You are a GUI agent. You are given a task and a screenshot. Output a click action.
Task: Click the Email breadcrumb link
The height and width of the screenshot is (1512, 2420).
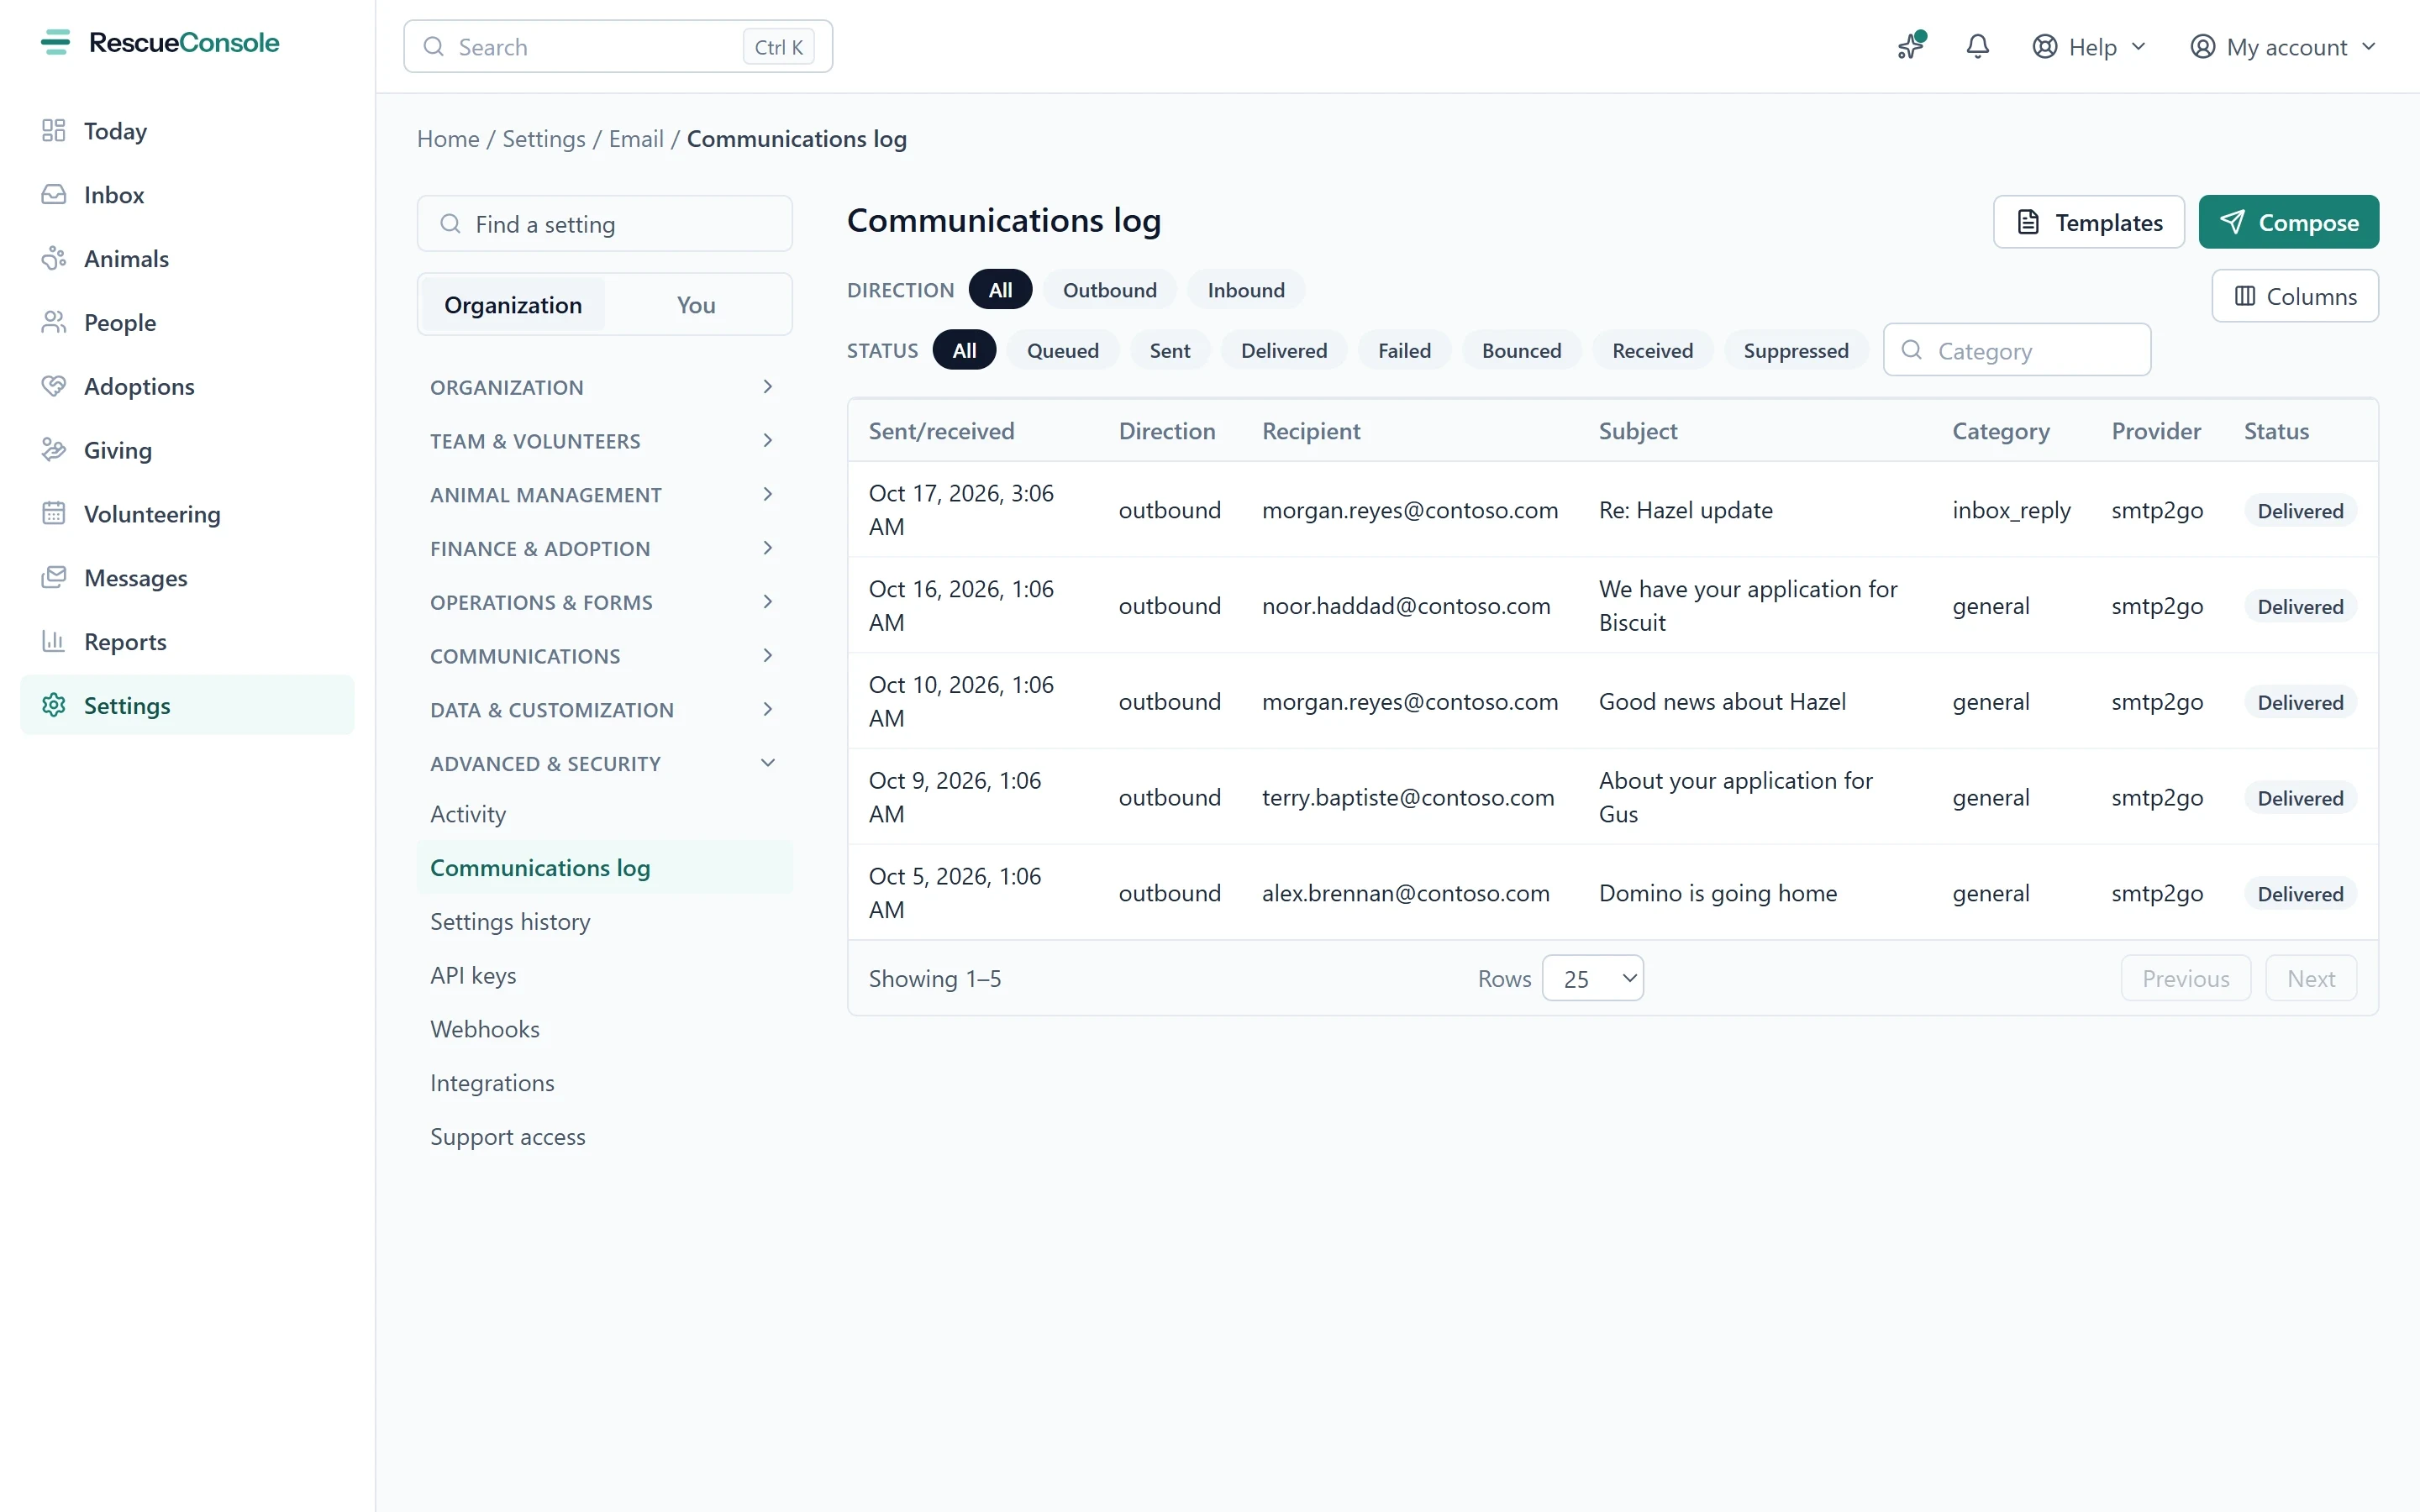(636, 139)
